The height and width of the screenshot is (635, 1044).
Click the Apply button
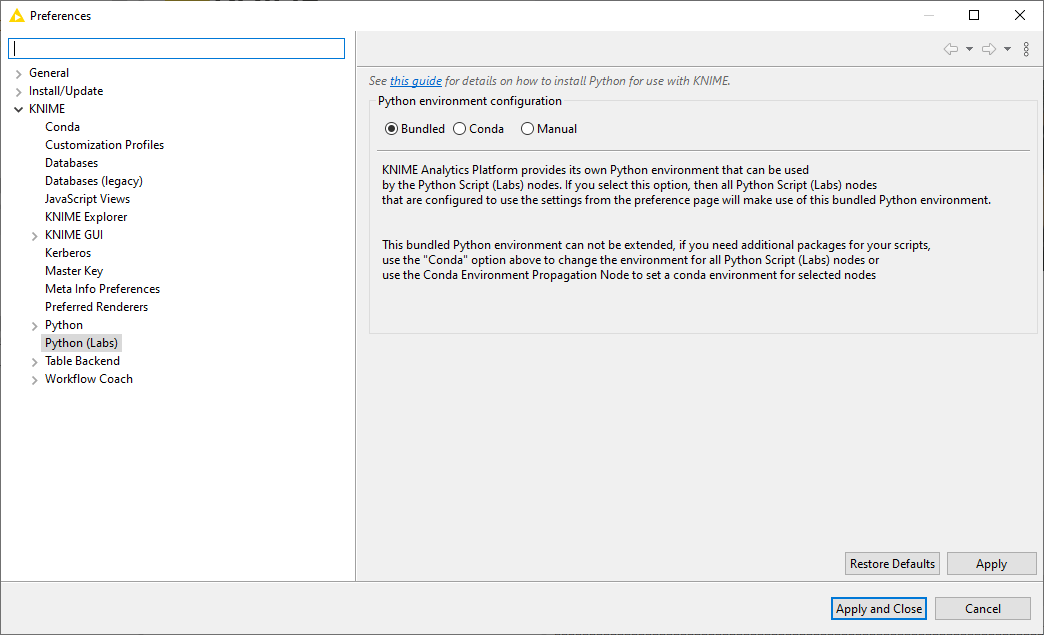[991, 563]
